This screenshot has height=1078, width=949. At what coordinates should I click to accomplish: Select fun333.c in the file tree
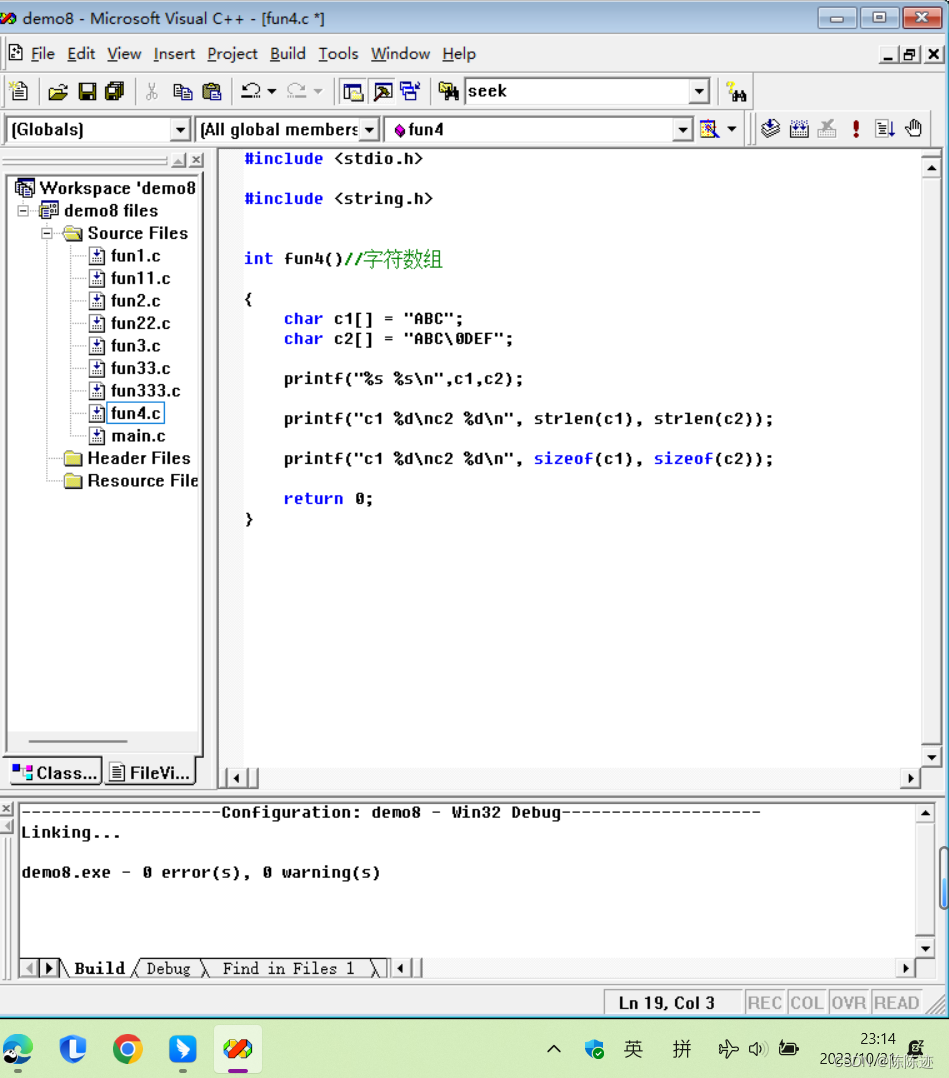coord(145,390)
